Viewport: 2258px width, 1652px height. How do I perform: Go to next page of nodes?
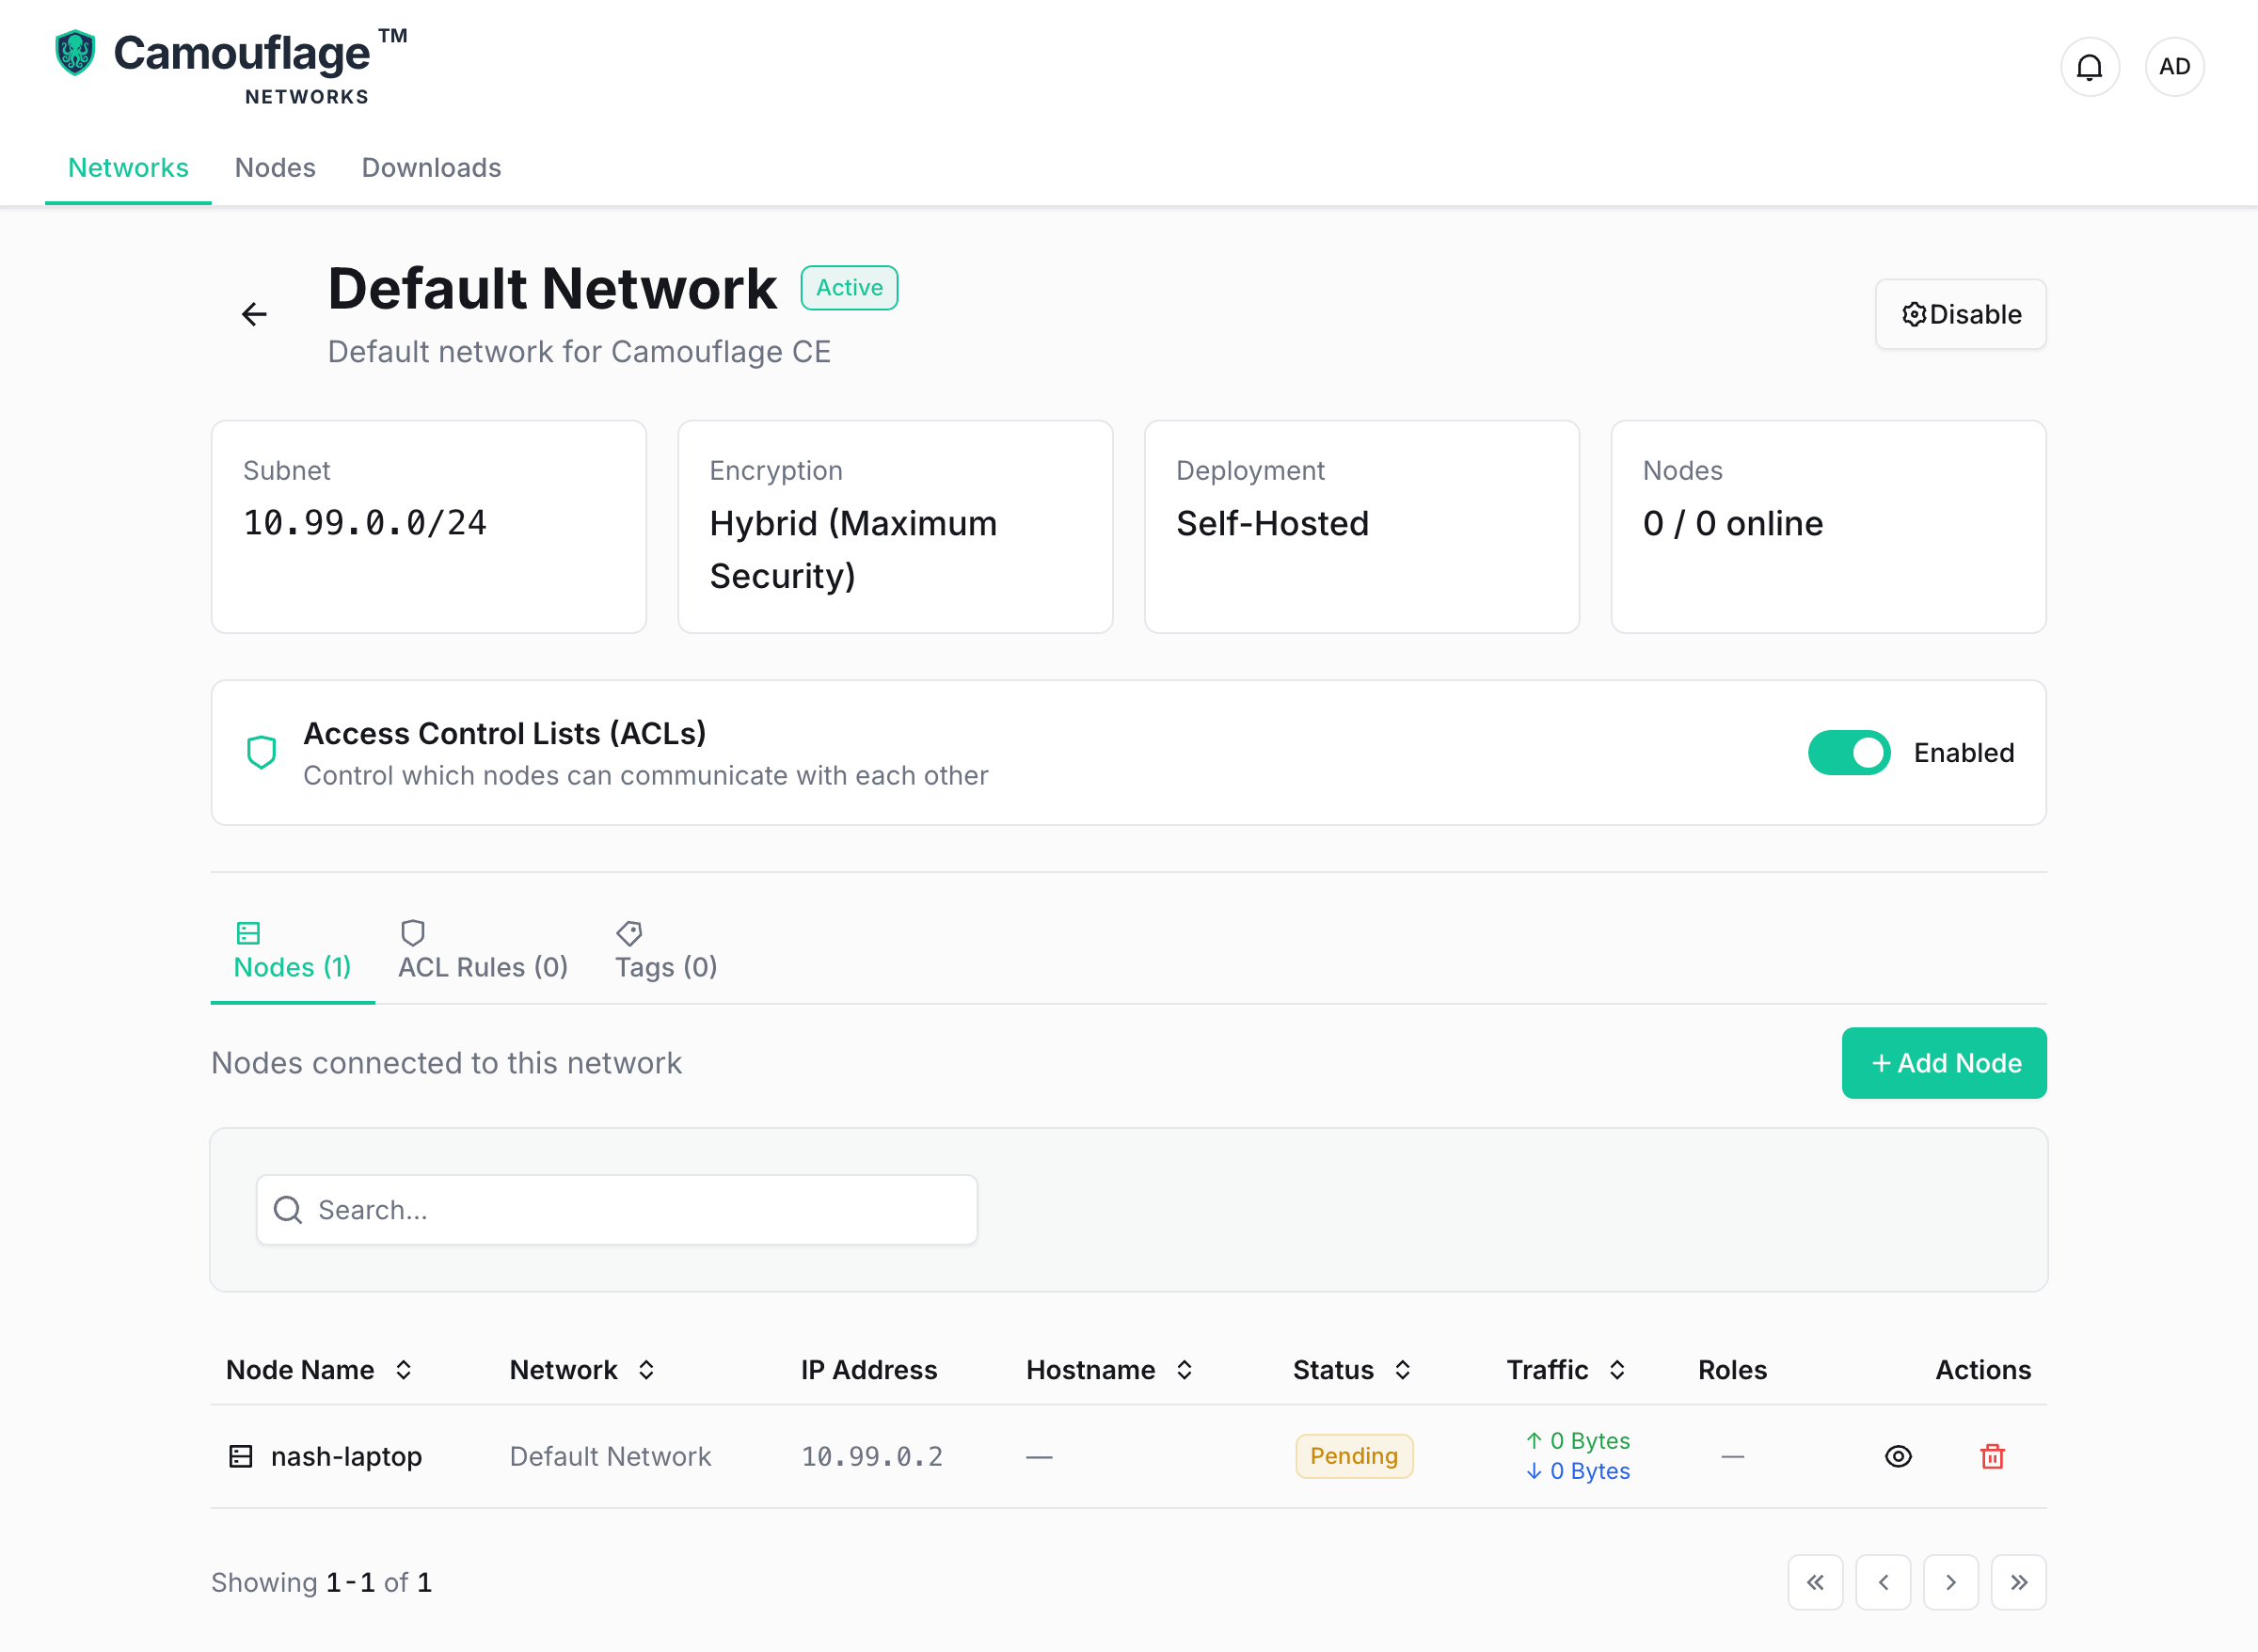tap(1951, 1582)
